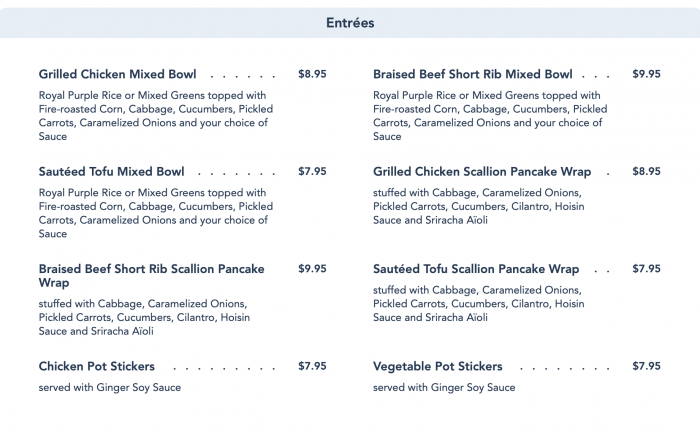The image size is (700, 432).
Task: Click the Chicken Pot Stickers $7.95 price
Action: coord(312,366)
